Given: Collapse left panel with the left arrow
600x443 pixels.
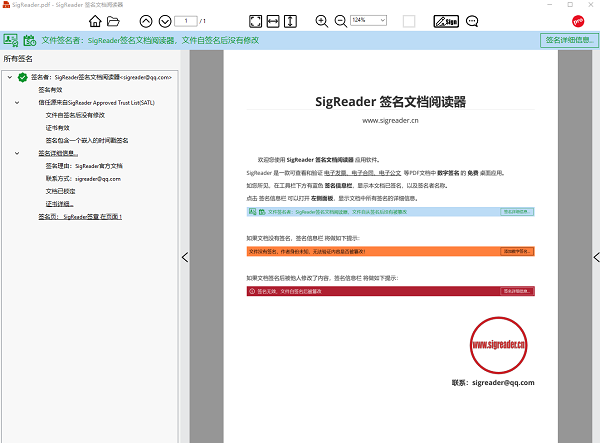Looking at the screenshot, I should click(184, 257).
